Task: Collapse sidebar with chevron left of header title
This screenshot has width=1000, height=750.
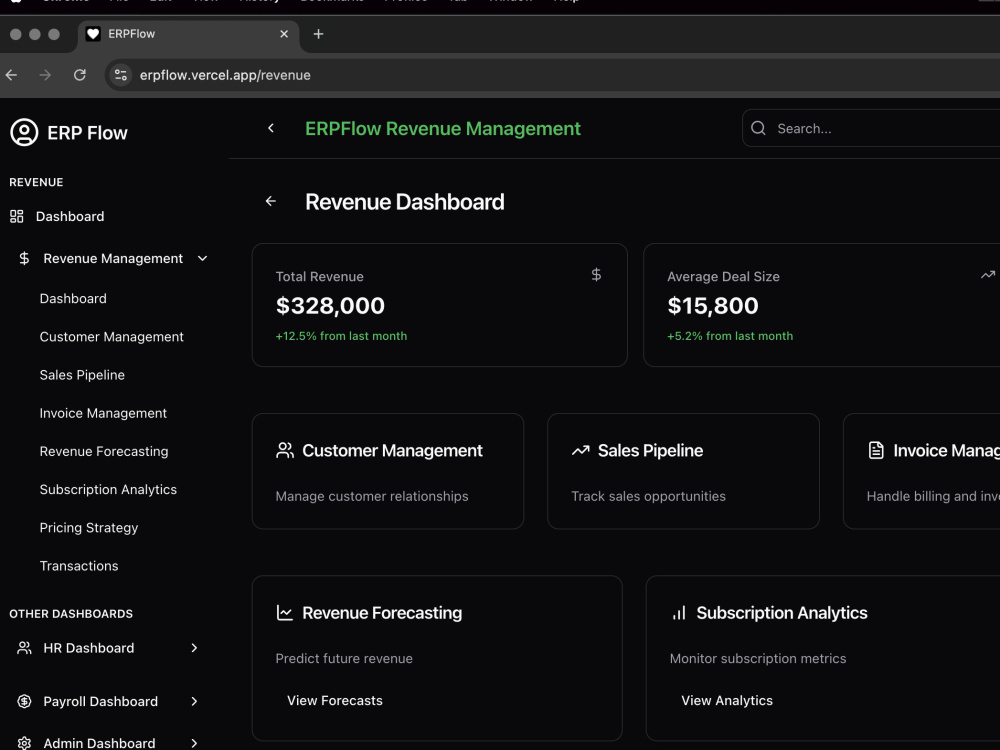Action: 271,128
